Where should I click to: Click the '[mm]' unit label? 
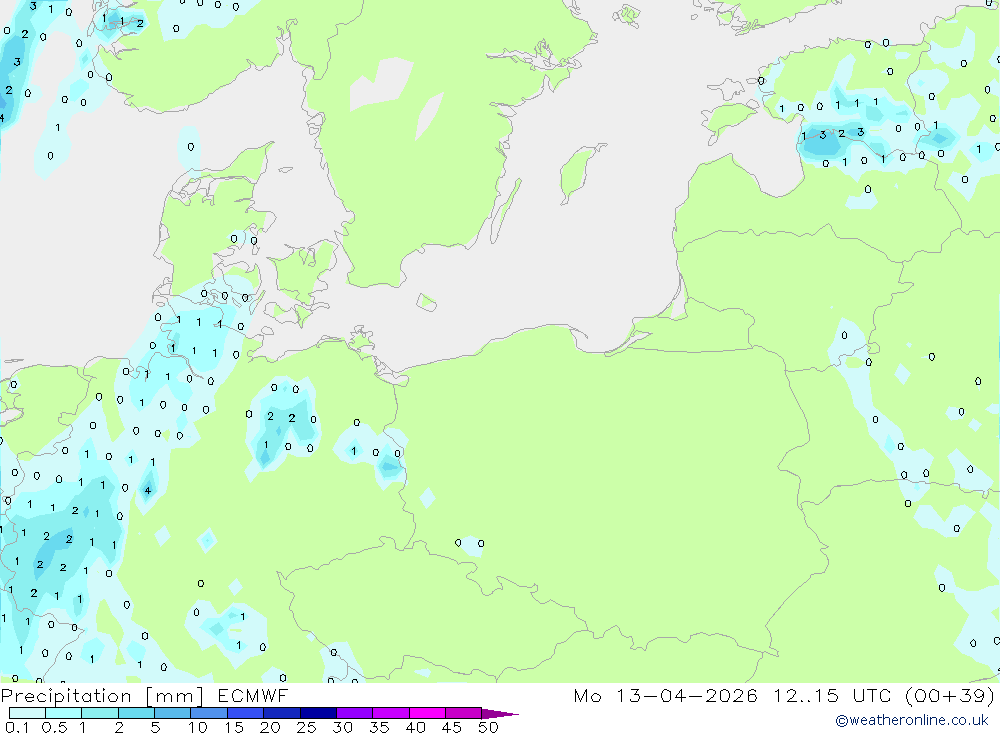175,696
